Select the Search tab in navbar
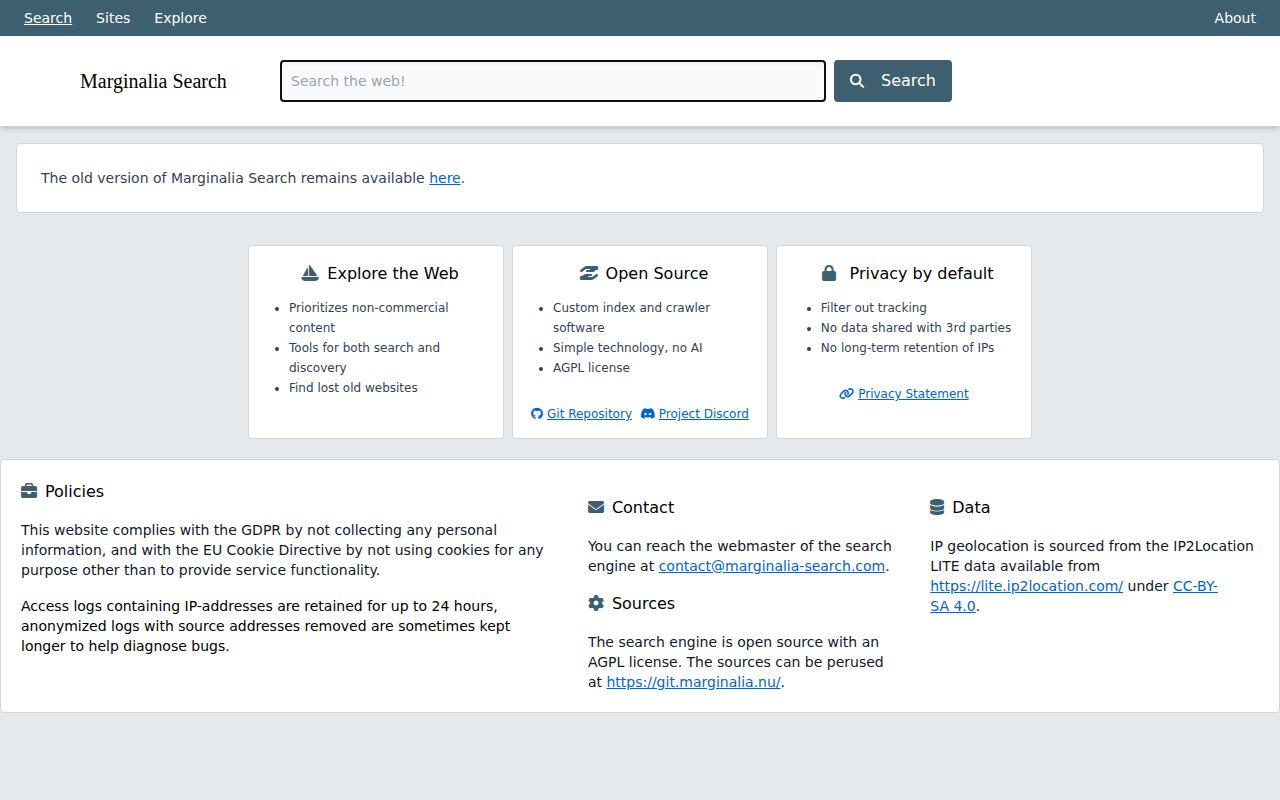This screenshot has width=1280, height=800. 48,18
